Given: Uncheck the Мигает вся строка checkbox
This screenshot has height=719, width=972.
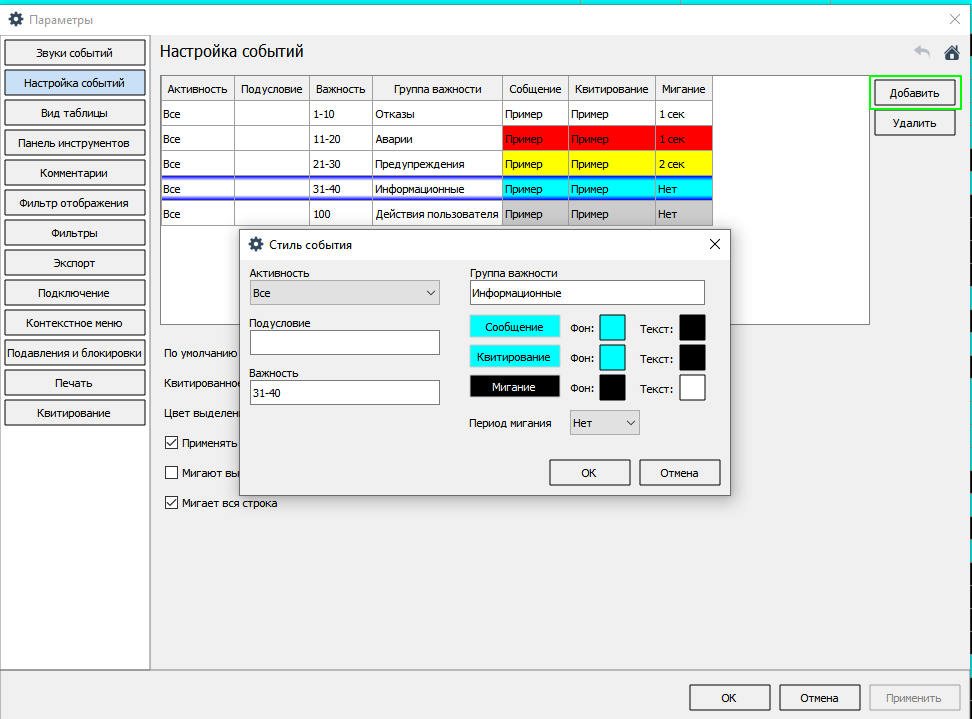Looking at the screenshot, I should coord(172,503).
